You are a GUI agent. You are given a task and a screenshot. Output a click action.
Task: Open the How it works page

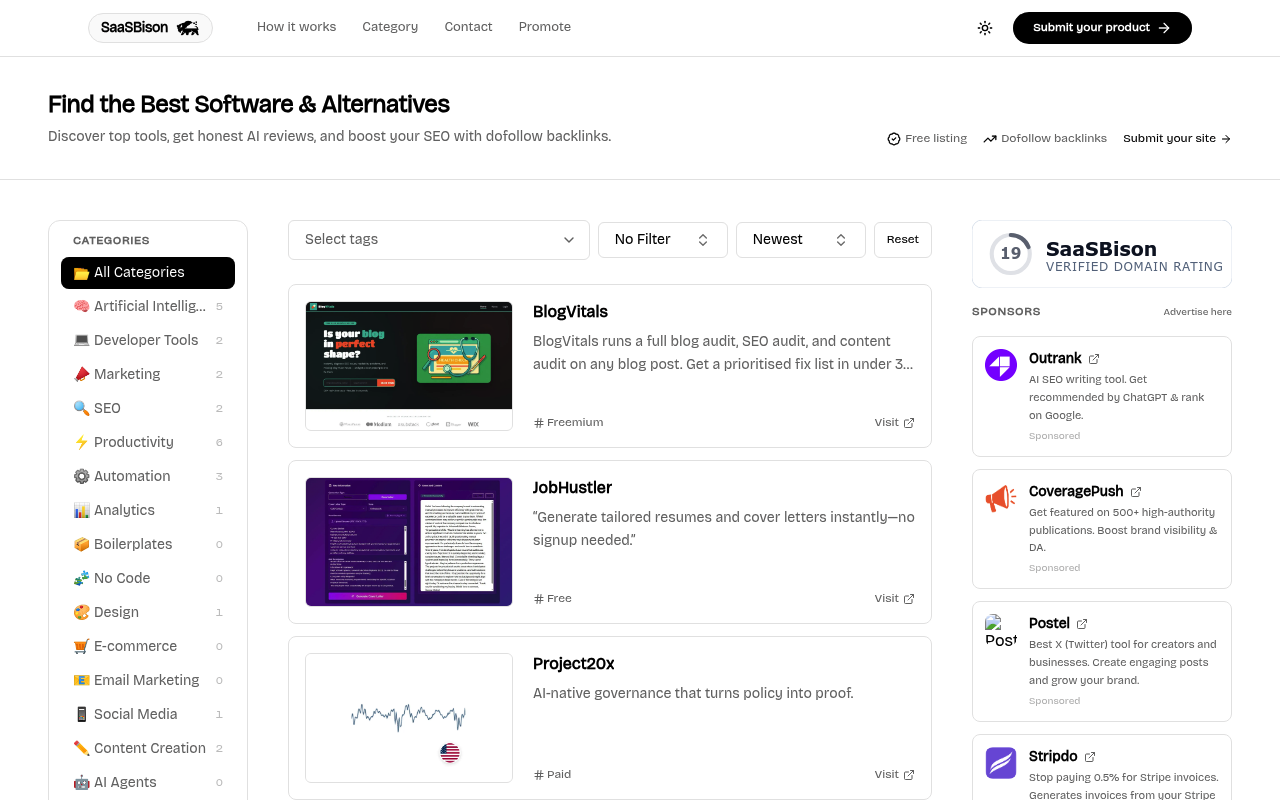pyautogui.click(x=296, y=27)
